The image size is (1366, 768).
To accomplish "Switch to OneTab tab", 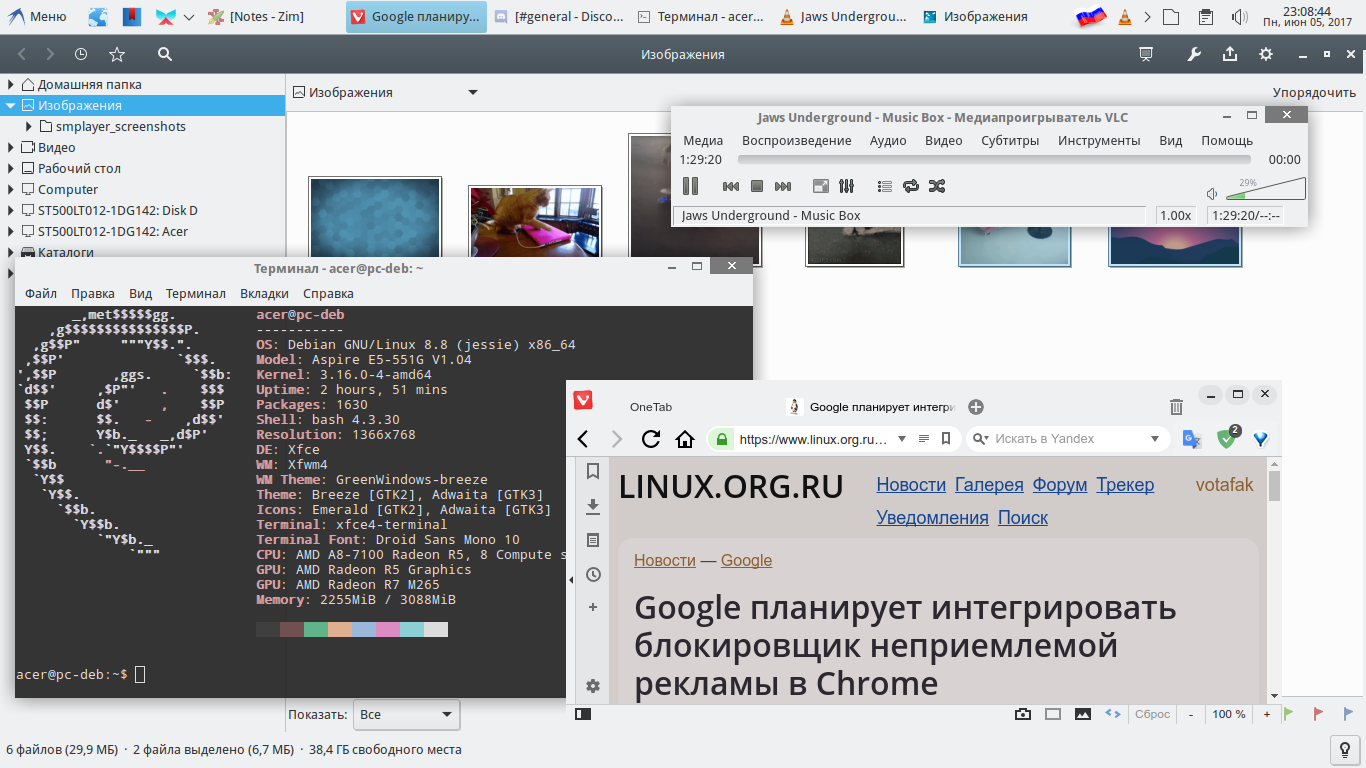I will tap(651, 407).
